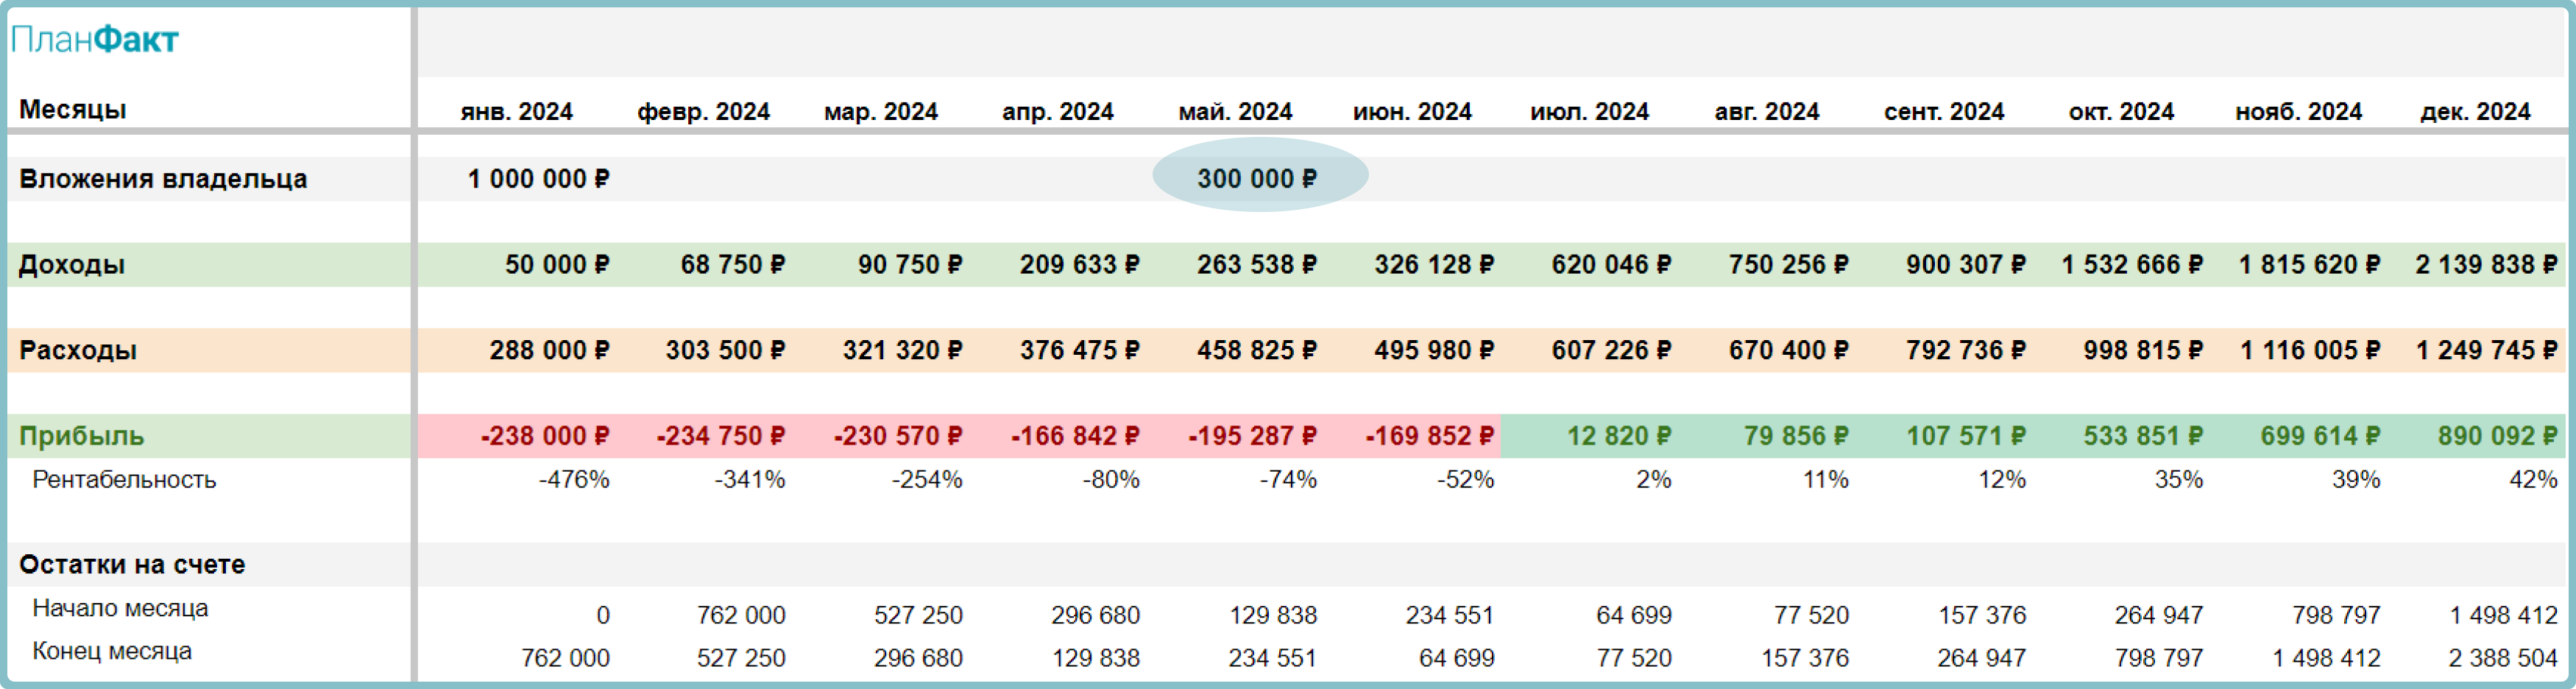Click the янв. 2024 column header
2576x689 pixels.
pyautogui.click(x=516, y=111)
